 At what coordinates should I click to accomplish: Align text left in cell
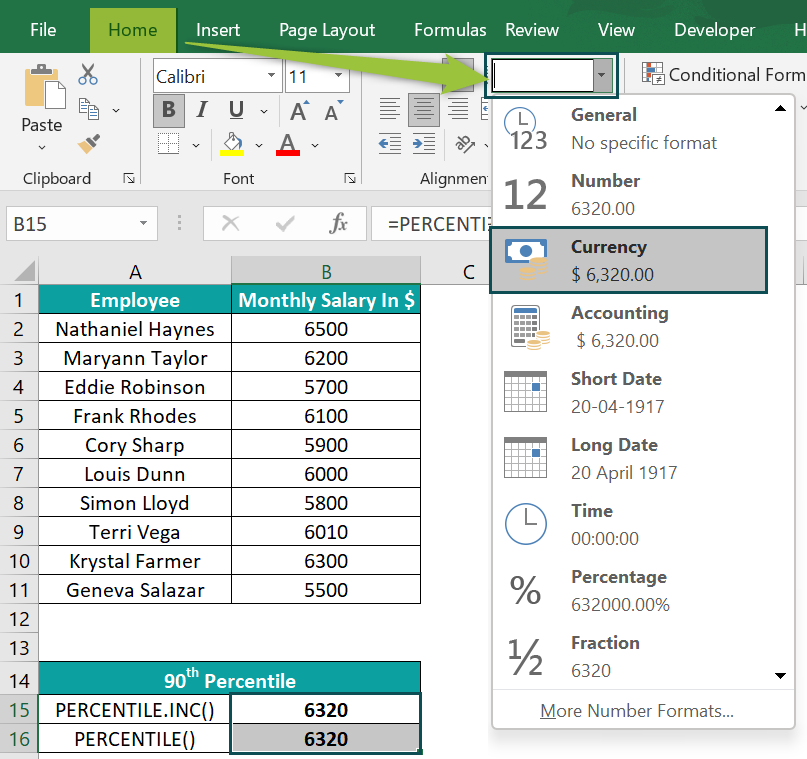tap(390, 110)
